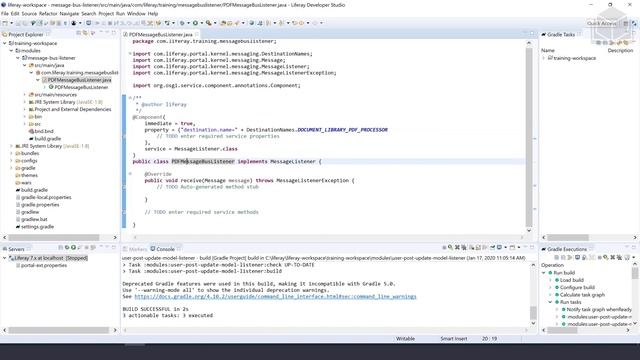Click Remove All Terminated Launches in Console toolbar
Image resolution: width=640 pixels, height=360 pixels.
pos(464,247)
